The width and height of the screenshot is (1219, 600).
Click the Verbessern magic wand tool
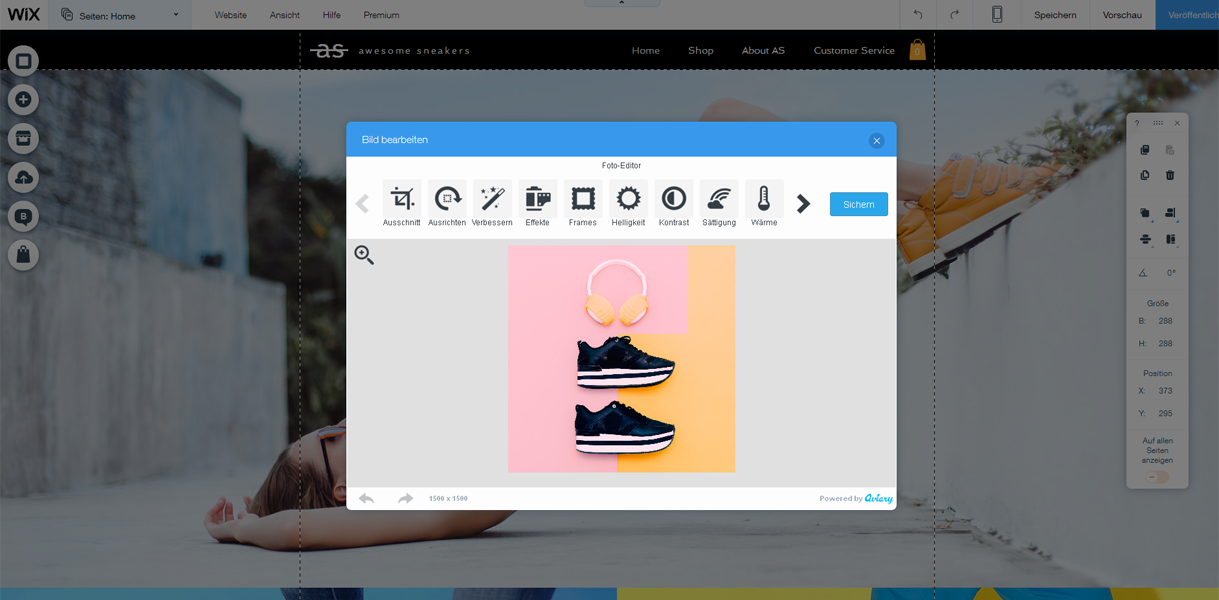tap(492, 200)
